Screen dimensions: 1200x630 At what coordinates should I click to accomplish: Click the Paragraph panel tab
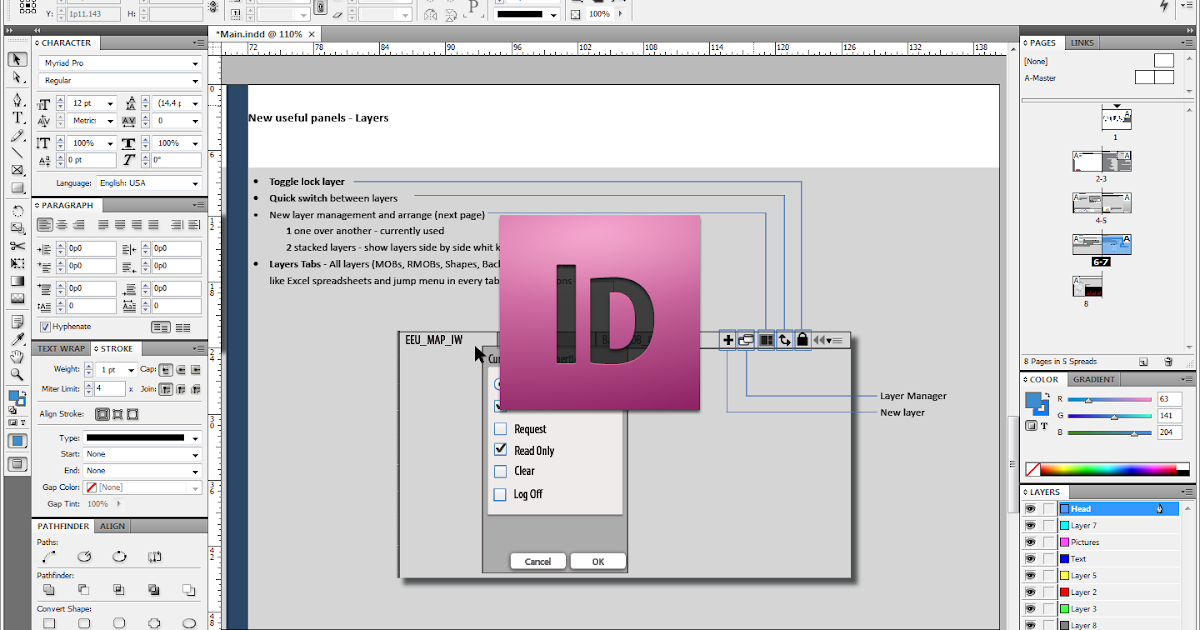pyautogui.click(x=68, y=205)
